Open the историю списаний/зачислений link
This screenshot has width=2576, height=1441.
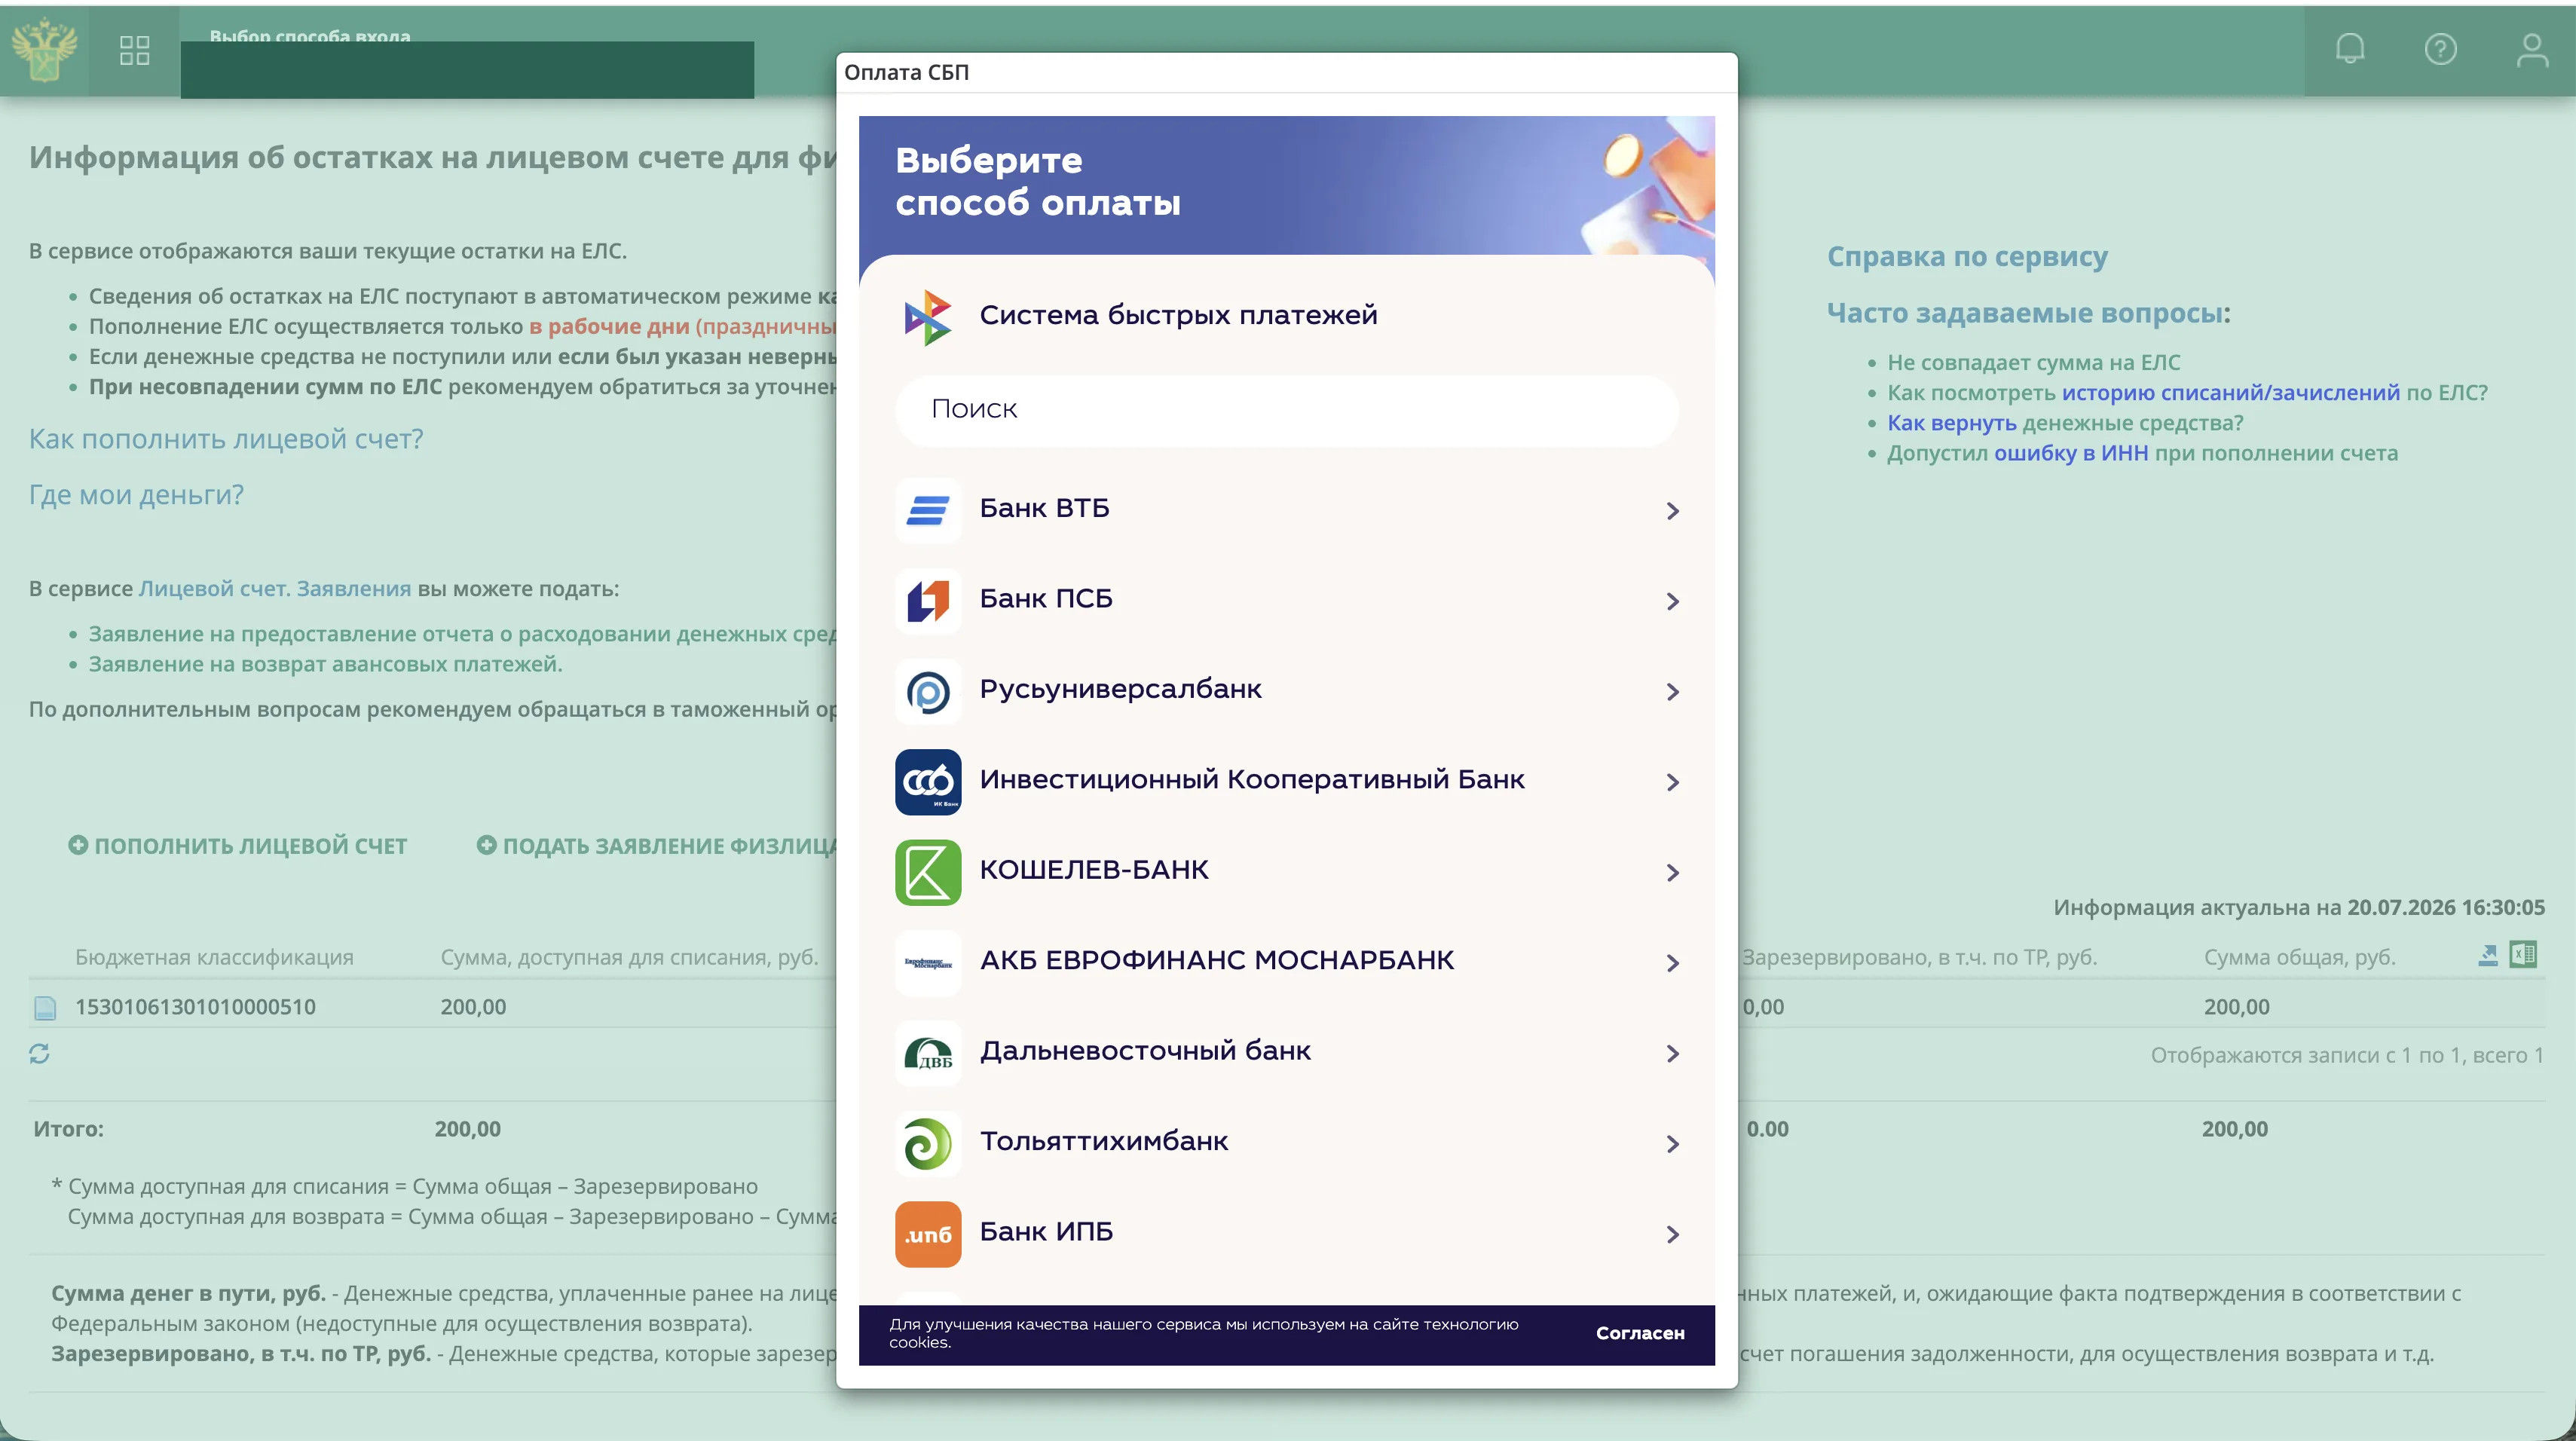pos(2231,393)
